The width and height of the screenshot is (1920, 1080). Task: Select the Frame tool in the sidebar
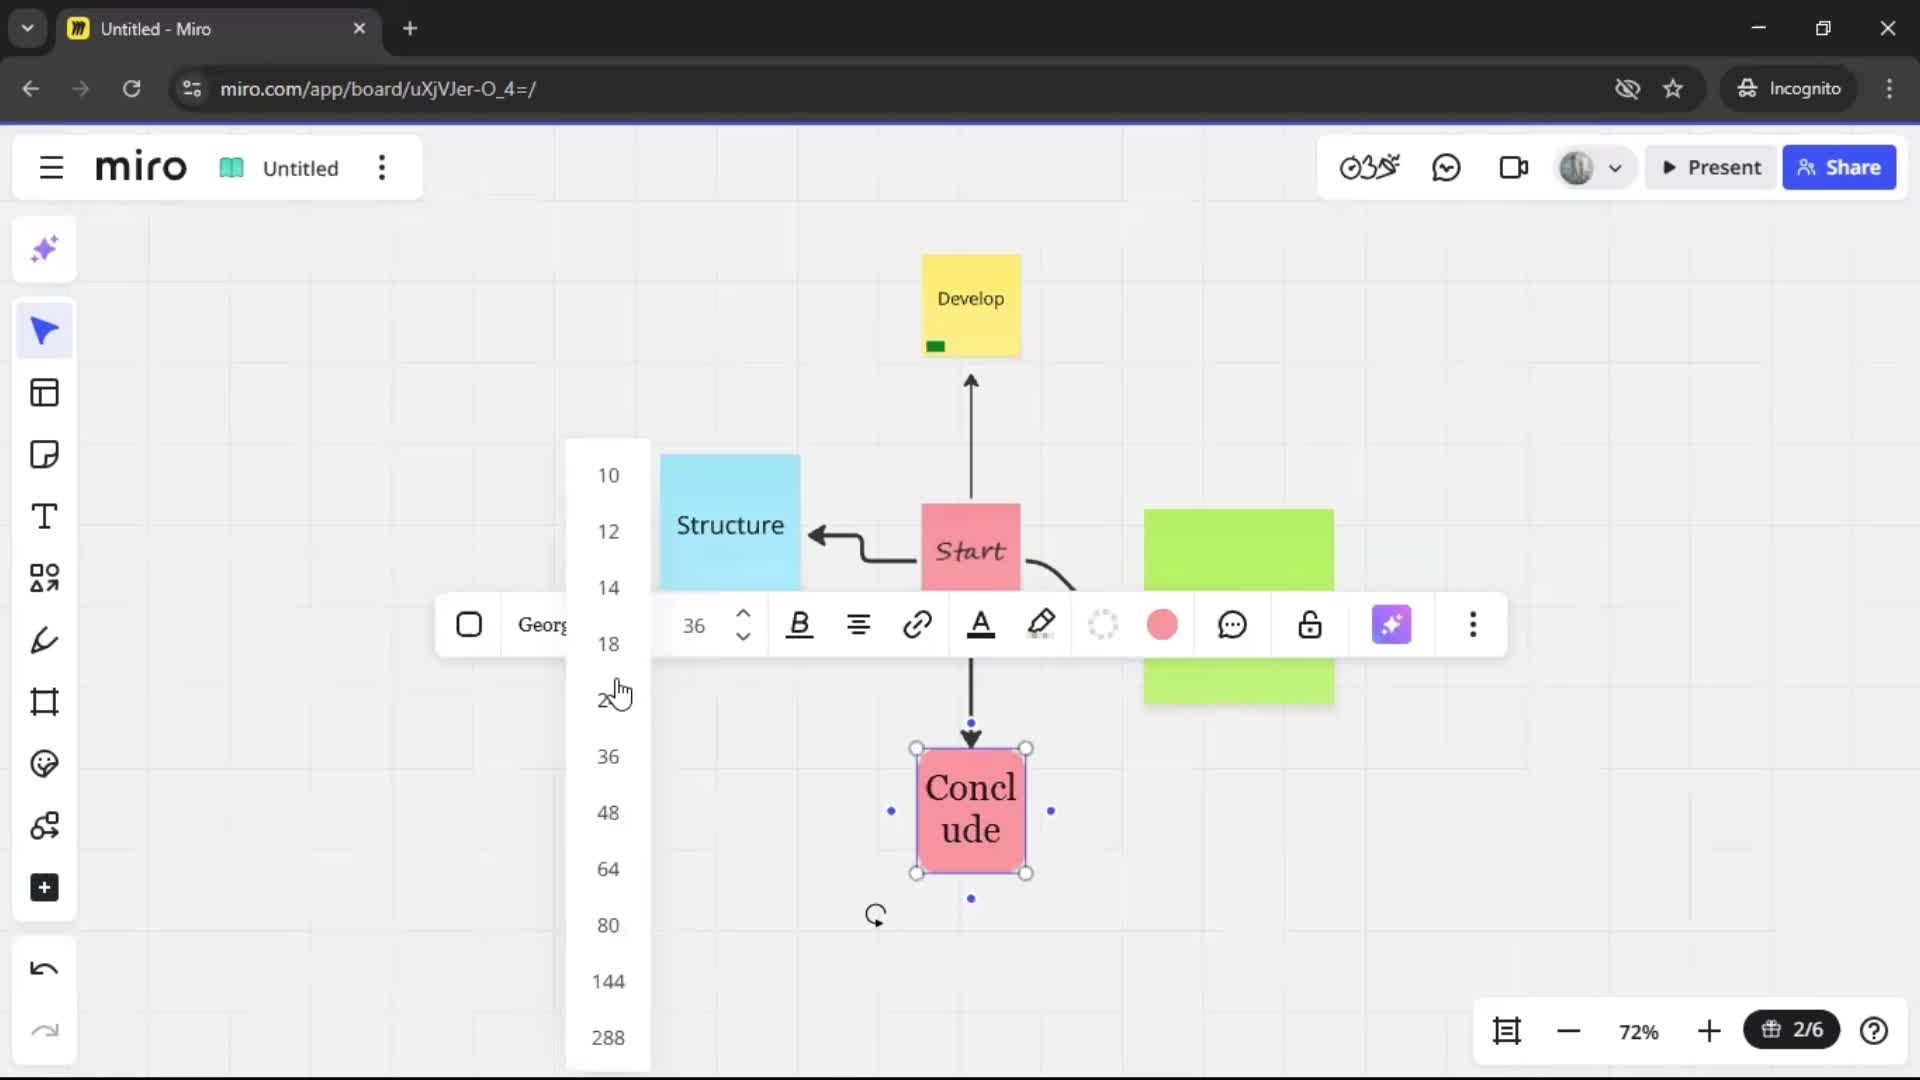(44, 702)
